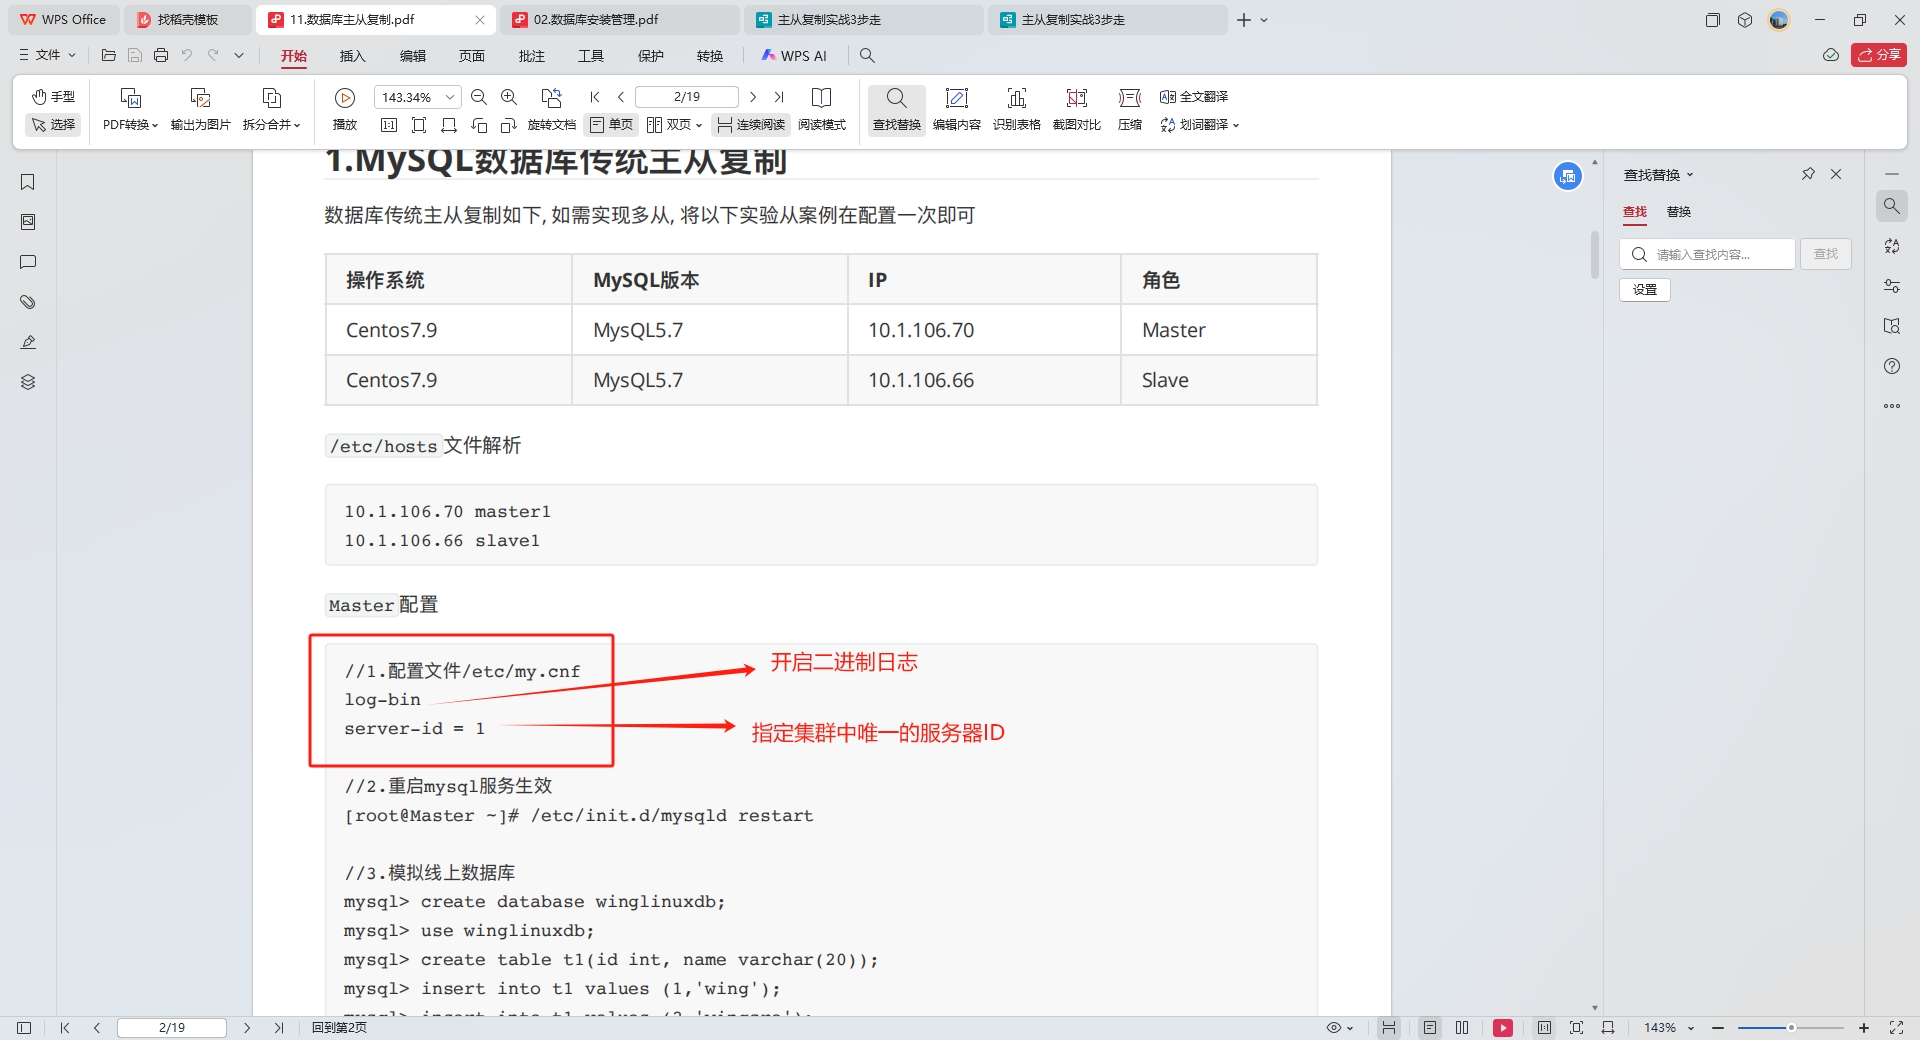Click the 旋转文档 rotate document tool

(551, 109)
